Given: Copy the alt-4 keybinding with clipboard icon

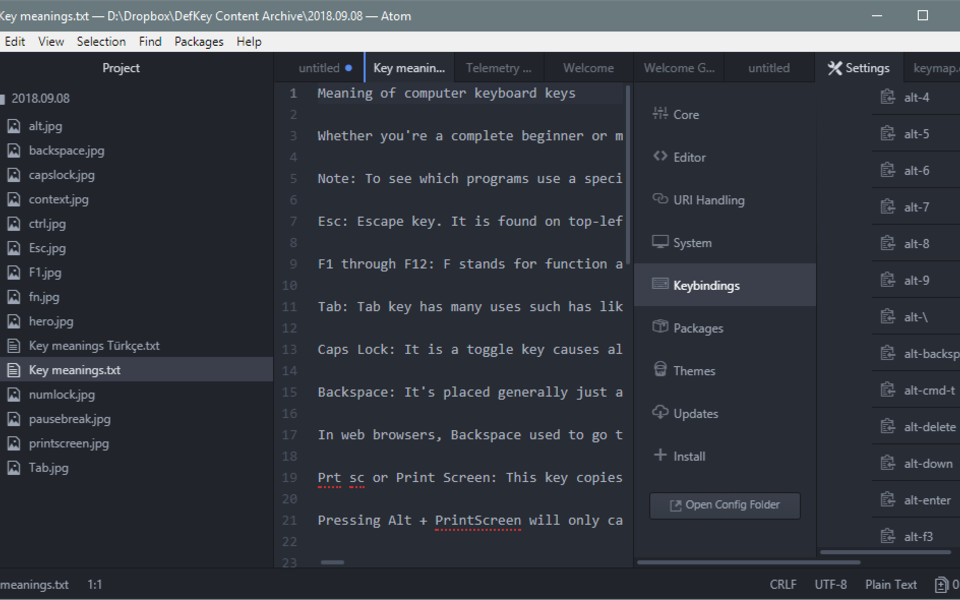Looking at the screenshot, I should click(x=886, y=97).
